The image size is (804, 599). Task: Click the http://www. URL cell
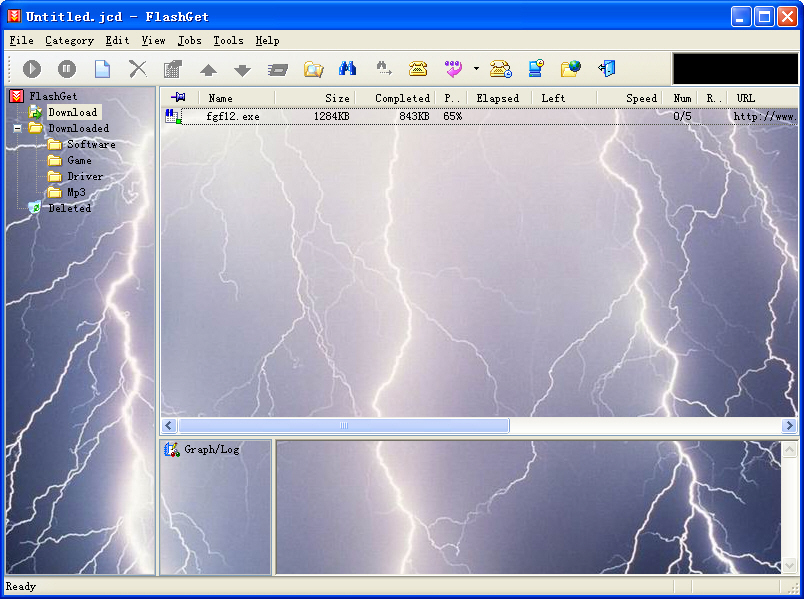tap(765, 116)
